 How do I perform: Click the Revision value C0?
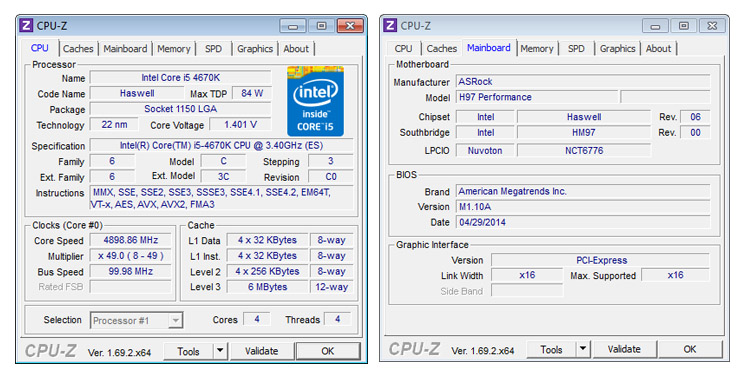[x=331, y=177]
